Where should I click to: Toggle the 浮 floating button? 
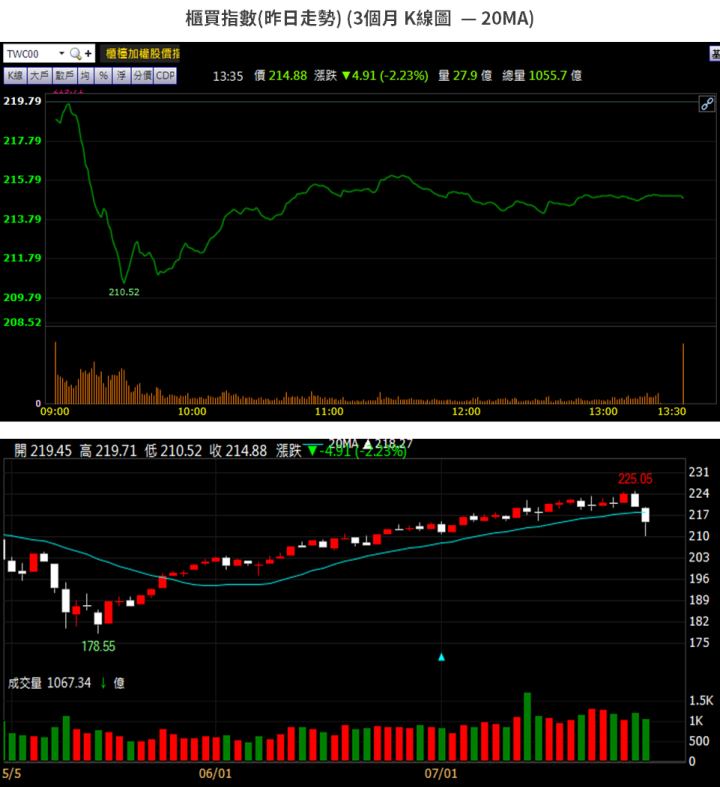(121, 76)
